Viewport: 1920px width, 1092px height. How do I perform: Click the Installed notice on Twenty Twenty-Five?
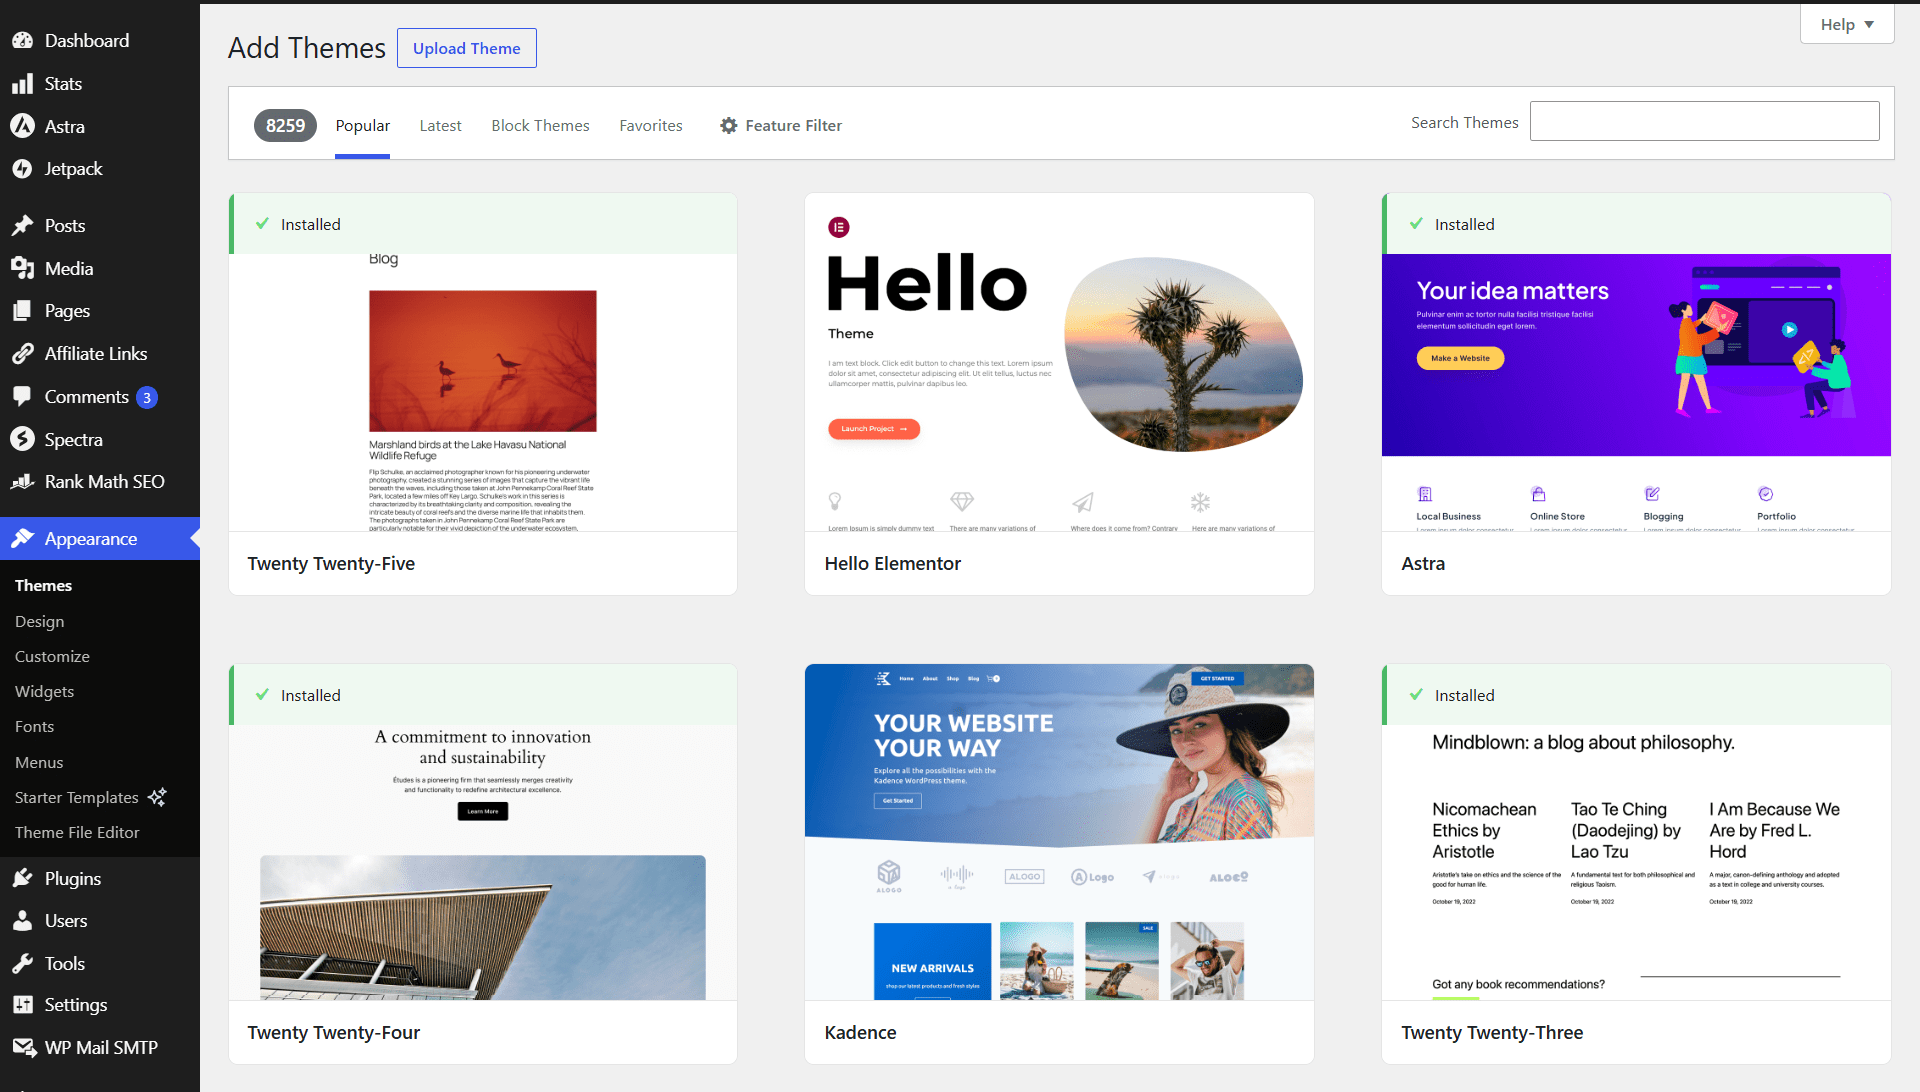[483, 224]
